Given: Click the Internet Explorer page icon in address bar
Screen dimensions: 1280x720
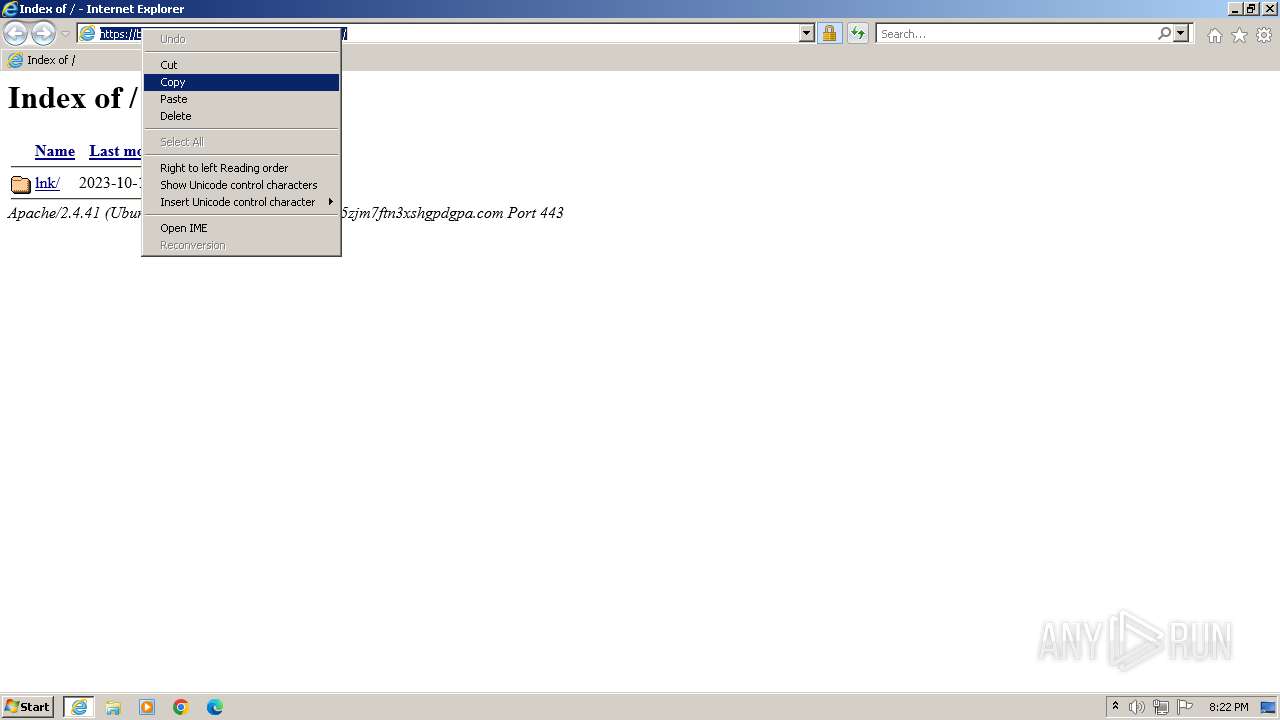Looking at the screenshot, I should pyautogui.click(x=88, y=34).
